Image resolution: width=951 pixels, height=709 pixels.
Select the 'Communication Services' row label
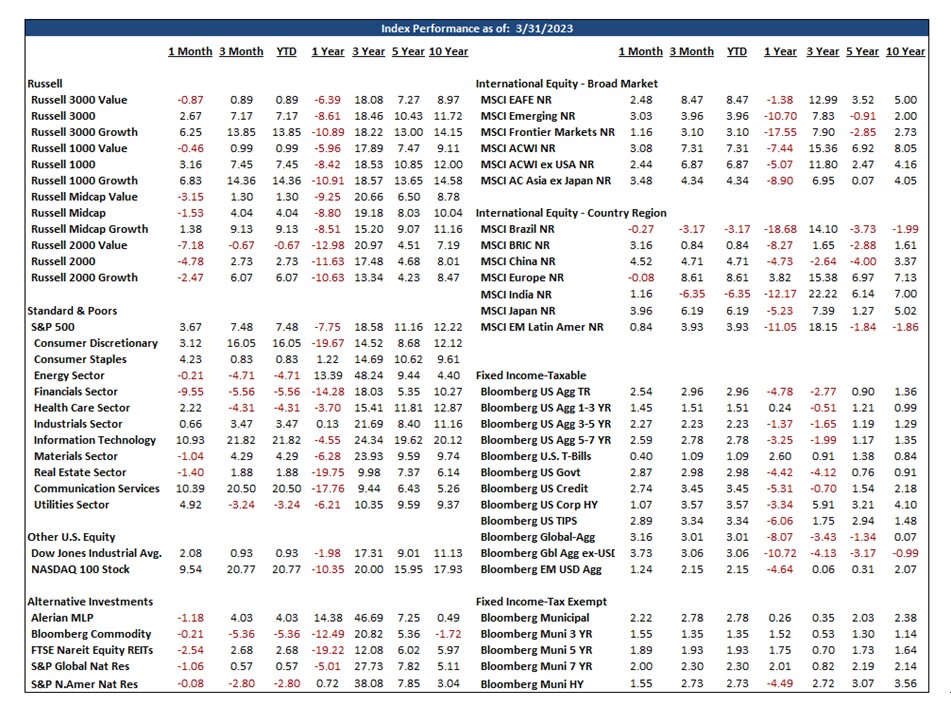point(97,489)
